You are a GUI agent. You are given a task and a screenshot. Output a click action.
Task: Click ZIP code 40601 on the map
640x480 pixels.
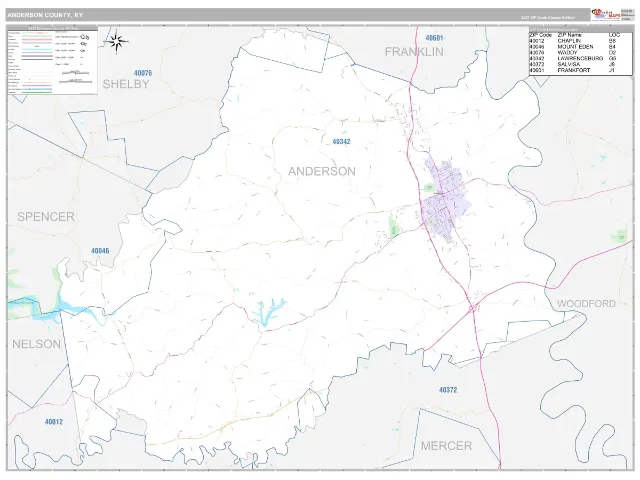(x=434, y=38)
